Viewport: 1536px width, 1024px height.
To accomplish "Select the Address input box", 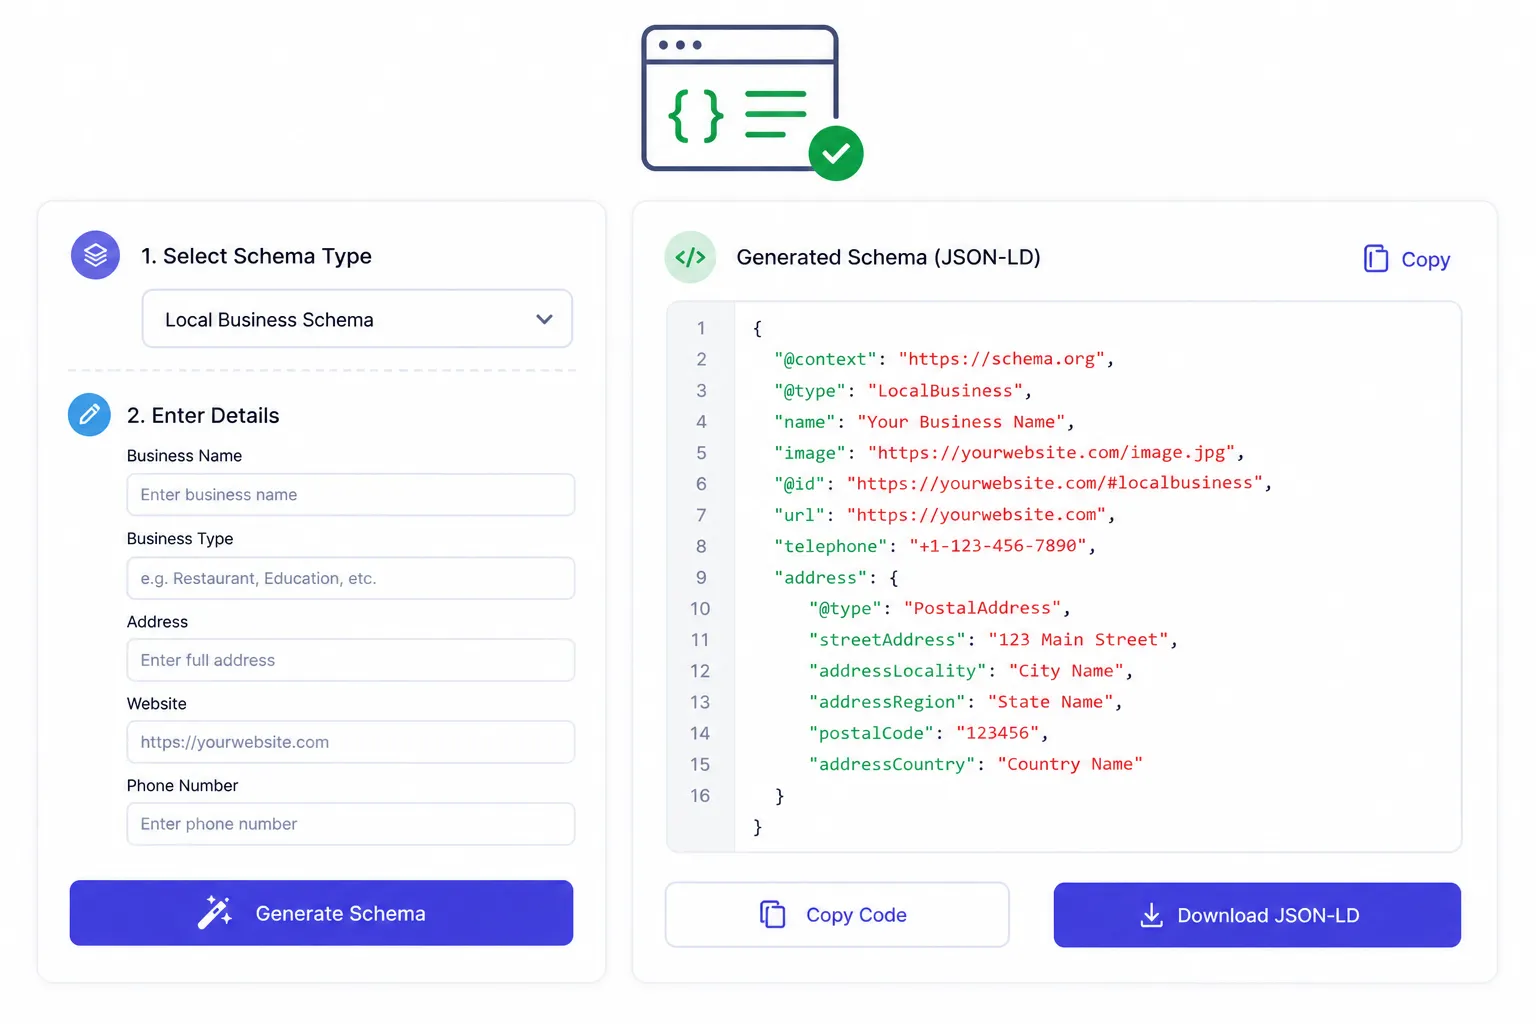I will 351,660.
